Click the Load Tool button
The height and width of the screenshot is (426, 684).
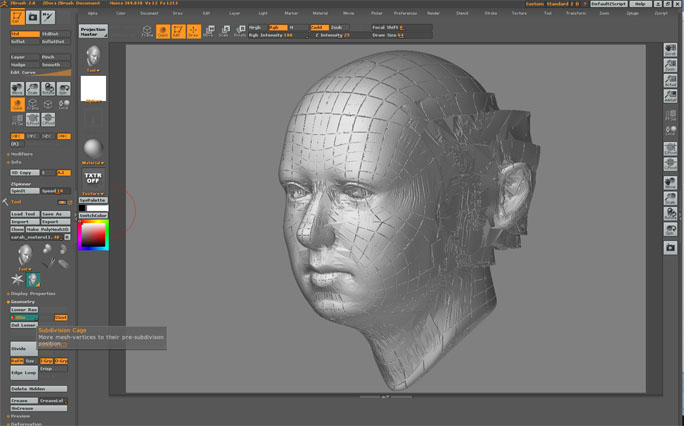24,214
